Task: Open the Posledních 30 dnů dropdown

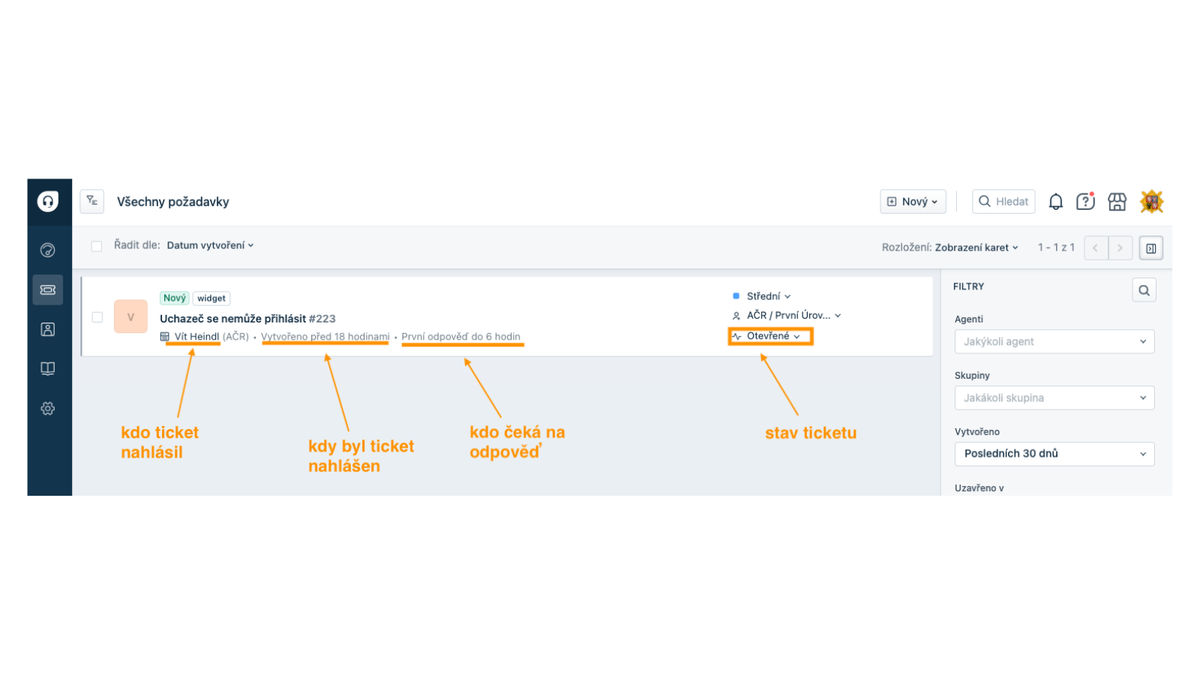Action: 1054,454
